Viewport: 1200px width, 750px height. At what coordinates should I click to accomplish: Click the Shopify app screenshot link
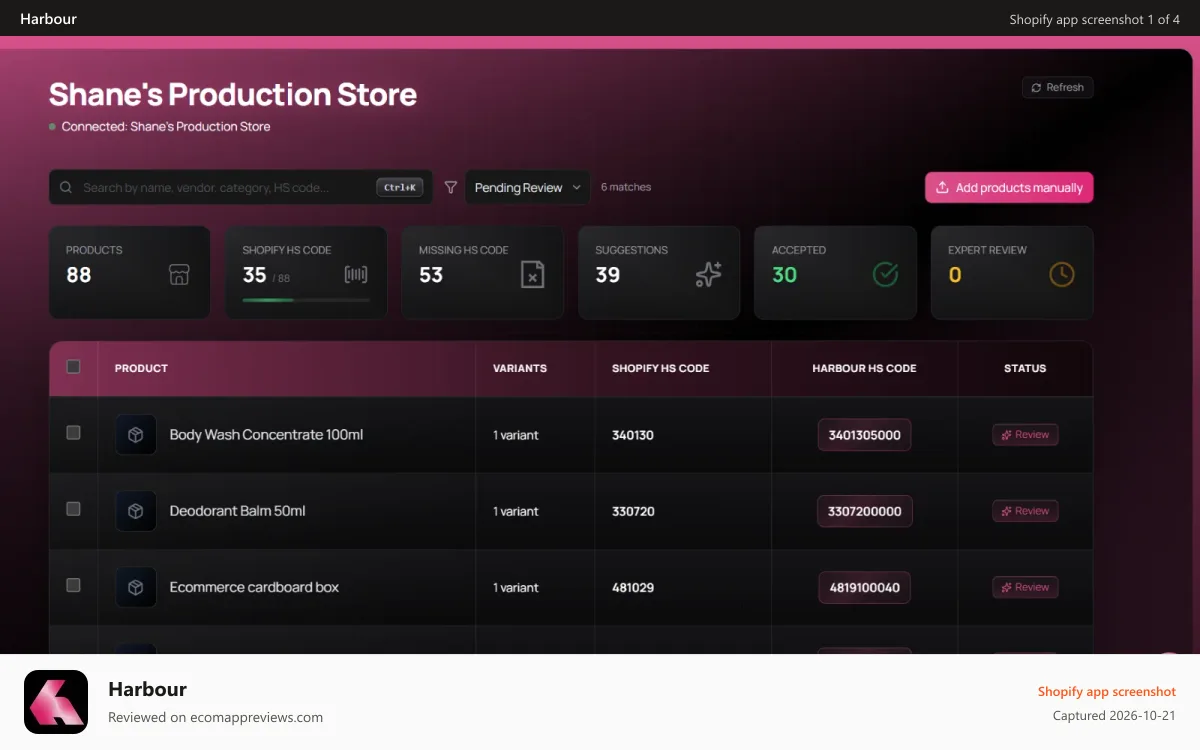point(1107,691)
